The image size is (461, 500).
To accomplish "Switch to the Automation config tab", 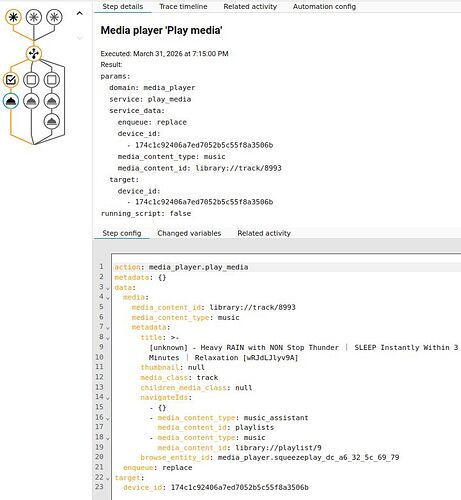I will 324,6.
